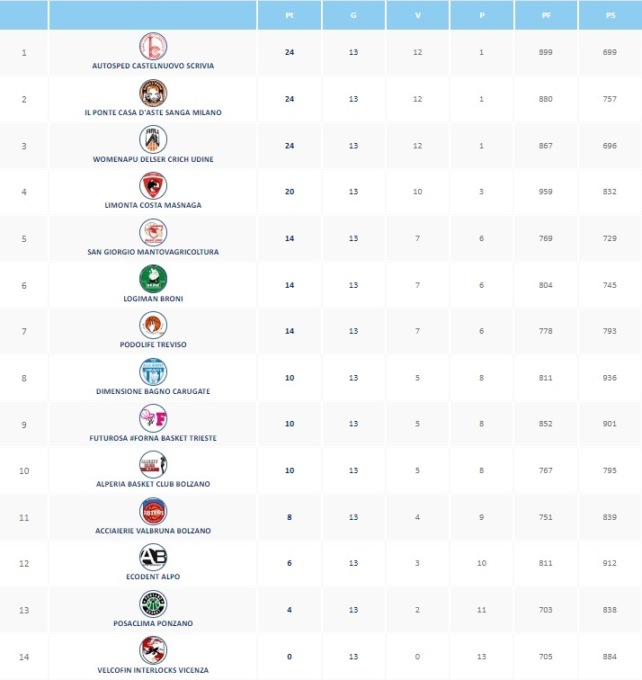Click the G games column header
The height and width of the screenshot is (680, 642).
[354, 15]
